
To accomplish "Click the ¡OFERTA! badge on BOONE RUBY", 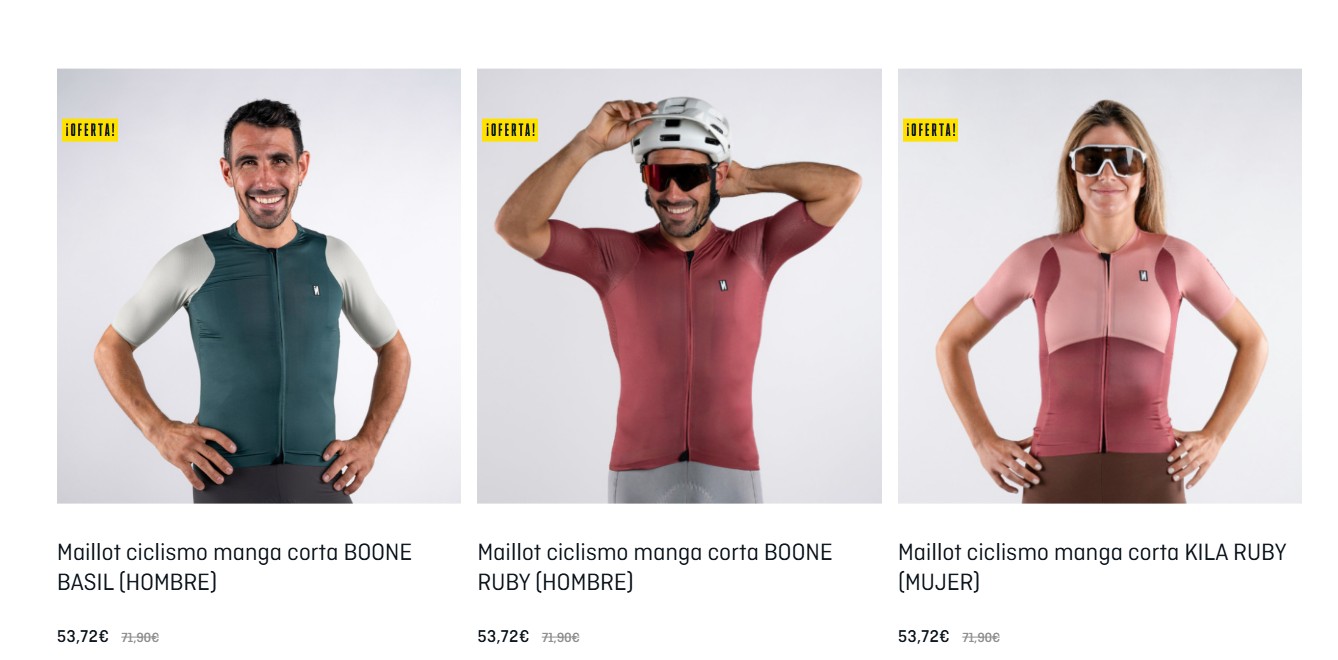I will tap(510, 130).
